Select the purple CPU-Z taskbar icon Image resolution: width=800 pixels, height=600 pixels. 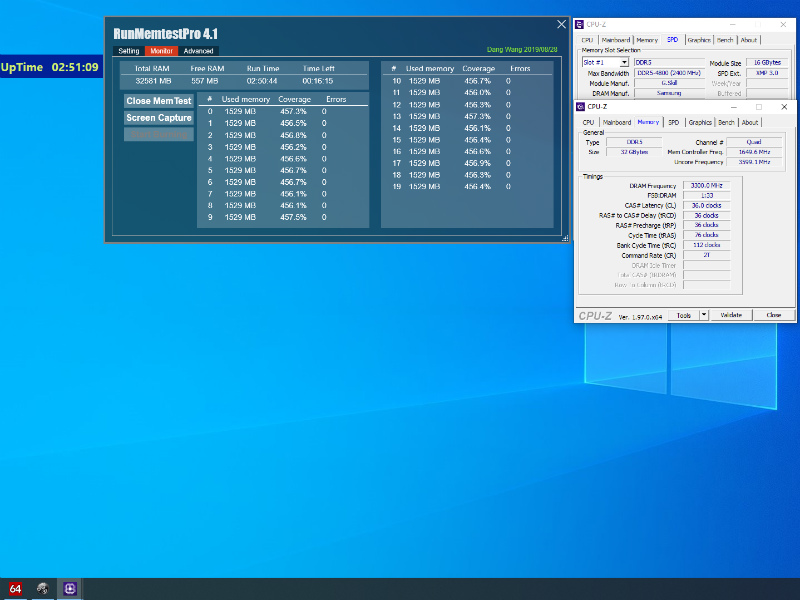[70, 589]
